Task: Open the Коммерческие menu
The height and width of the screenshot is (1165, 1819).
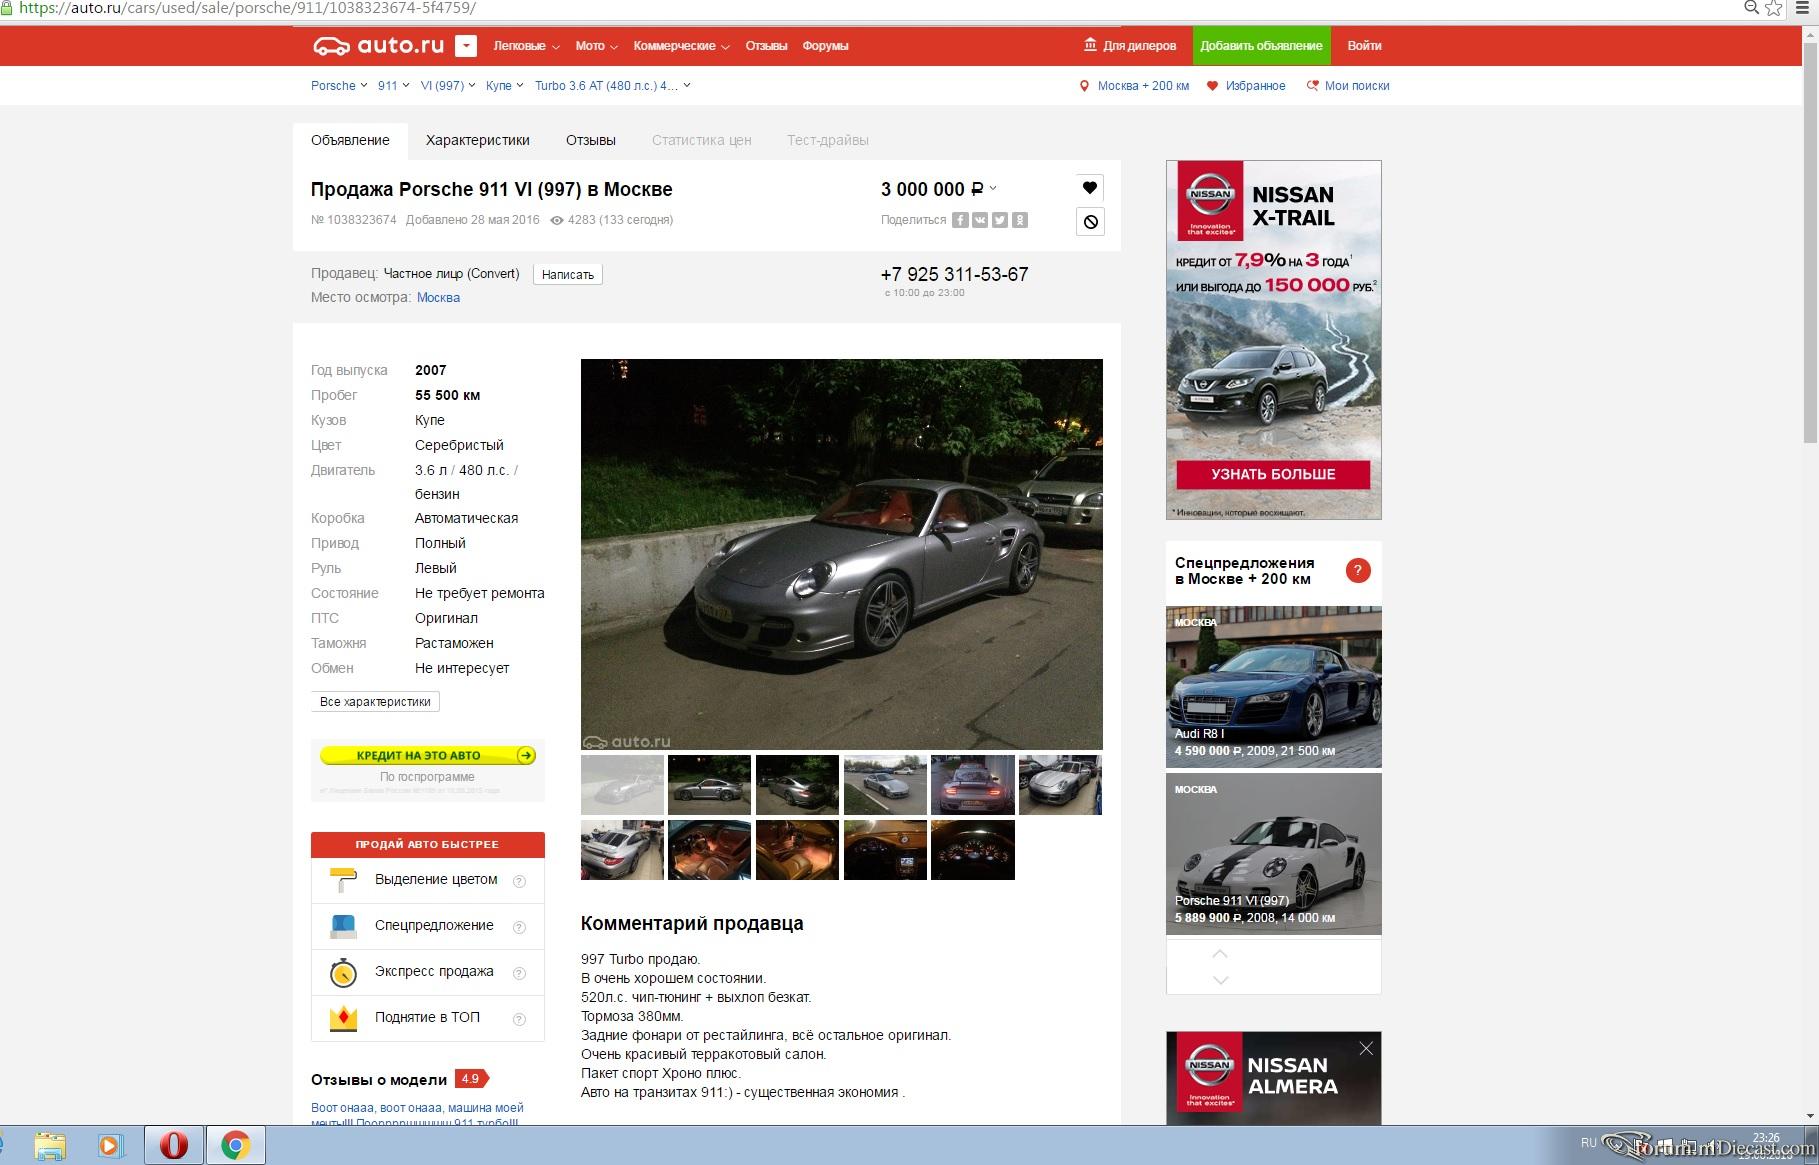Action: click(x=681, y=46)
